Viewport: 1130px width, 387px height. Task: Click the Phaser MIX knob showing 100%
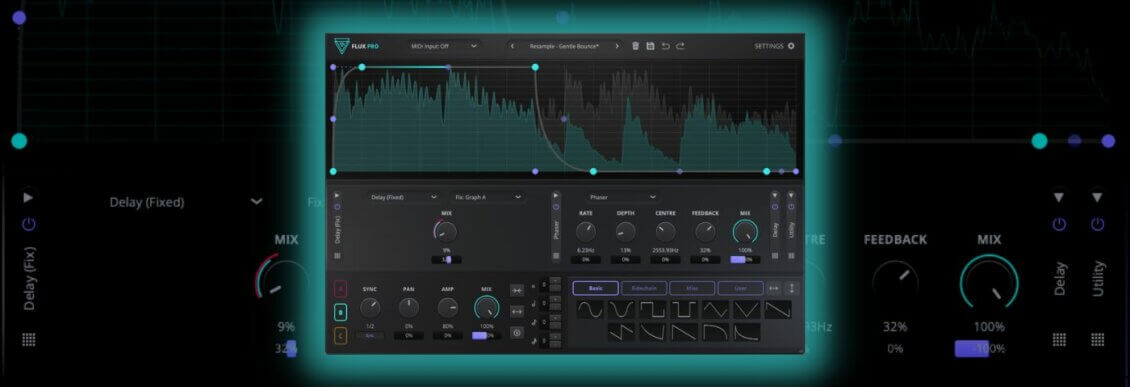(x=745, y=231)
